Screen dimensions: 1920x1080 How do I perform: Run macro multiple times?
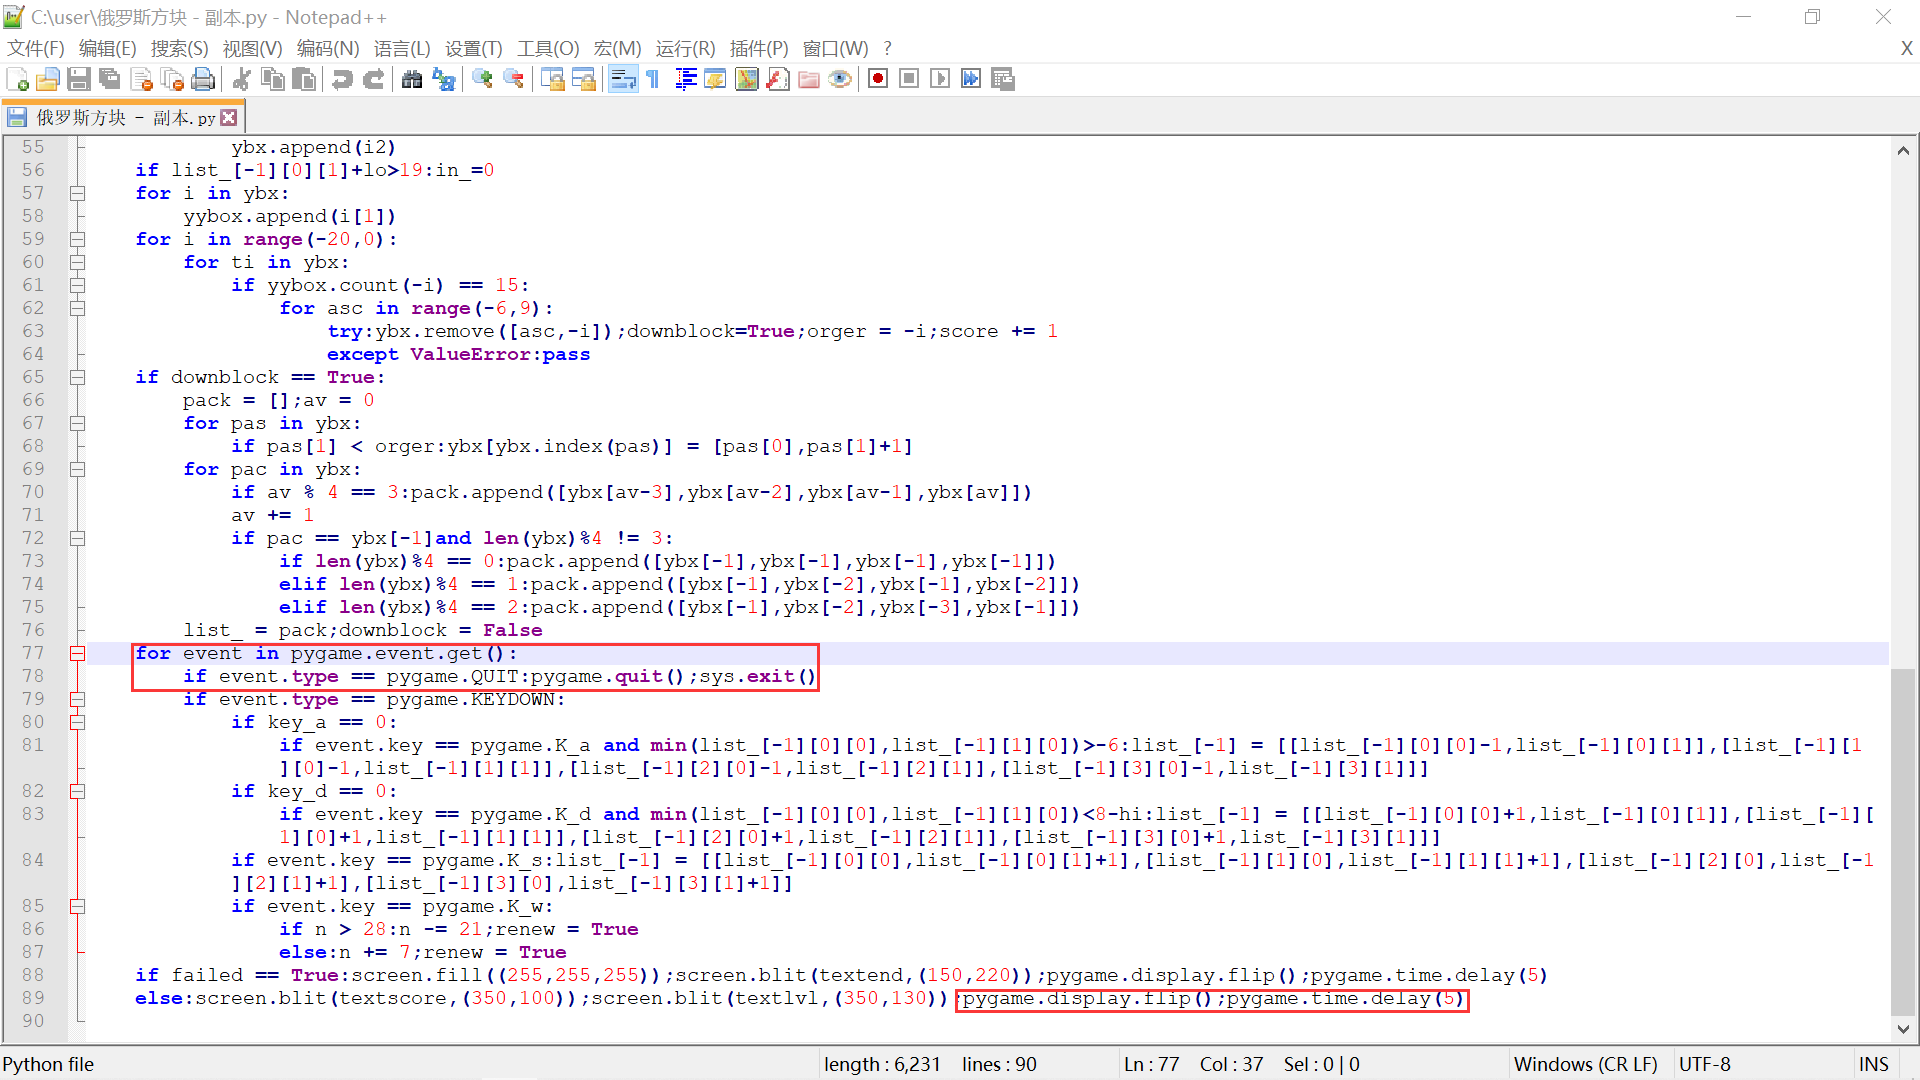(x=971, y=79)
